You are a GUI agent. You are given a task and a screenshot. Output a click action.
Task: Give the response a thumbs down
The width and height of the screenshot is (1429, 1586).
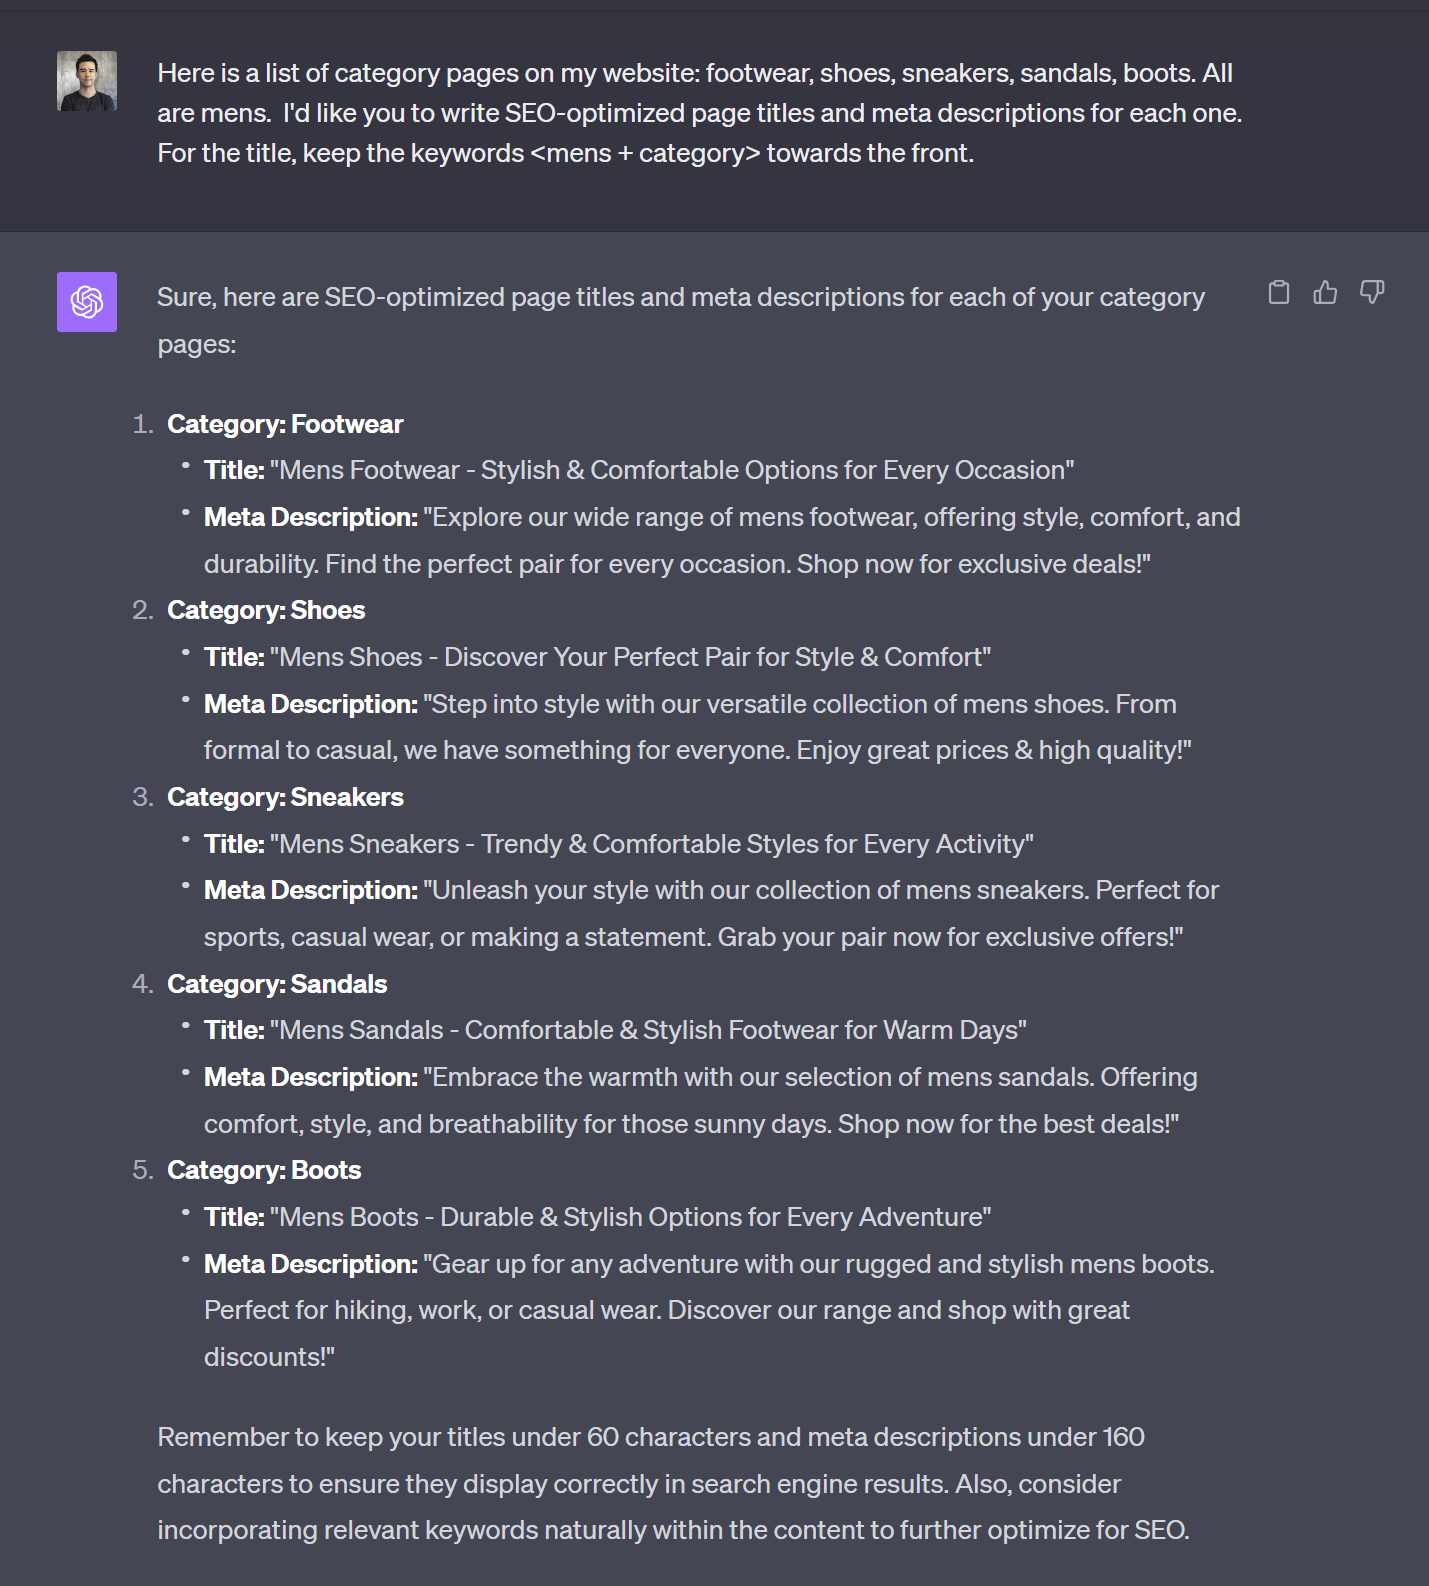point(1372,292)
